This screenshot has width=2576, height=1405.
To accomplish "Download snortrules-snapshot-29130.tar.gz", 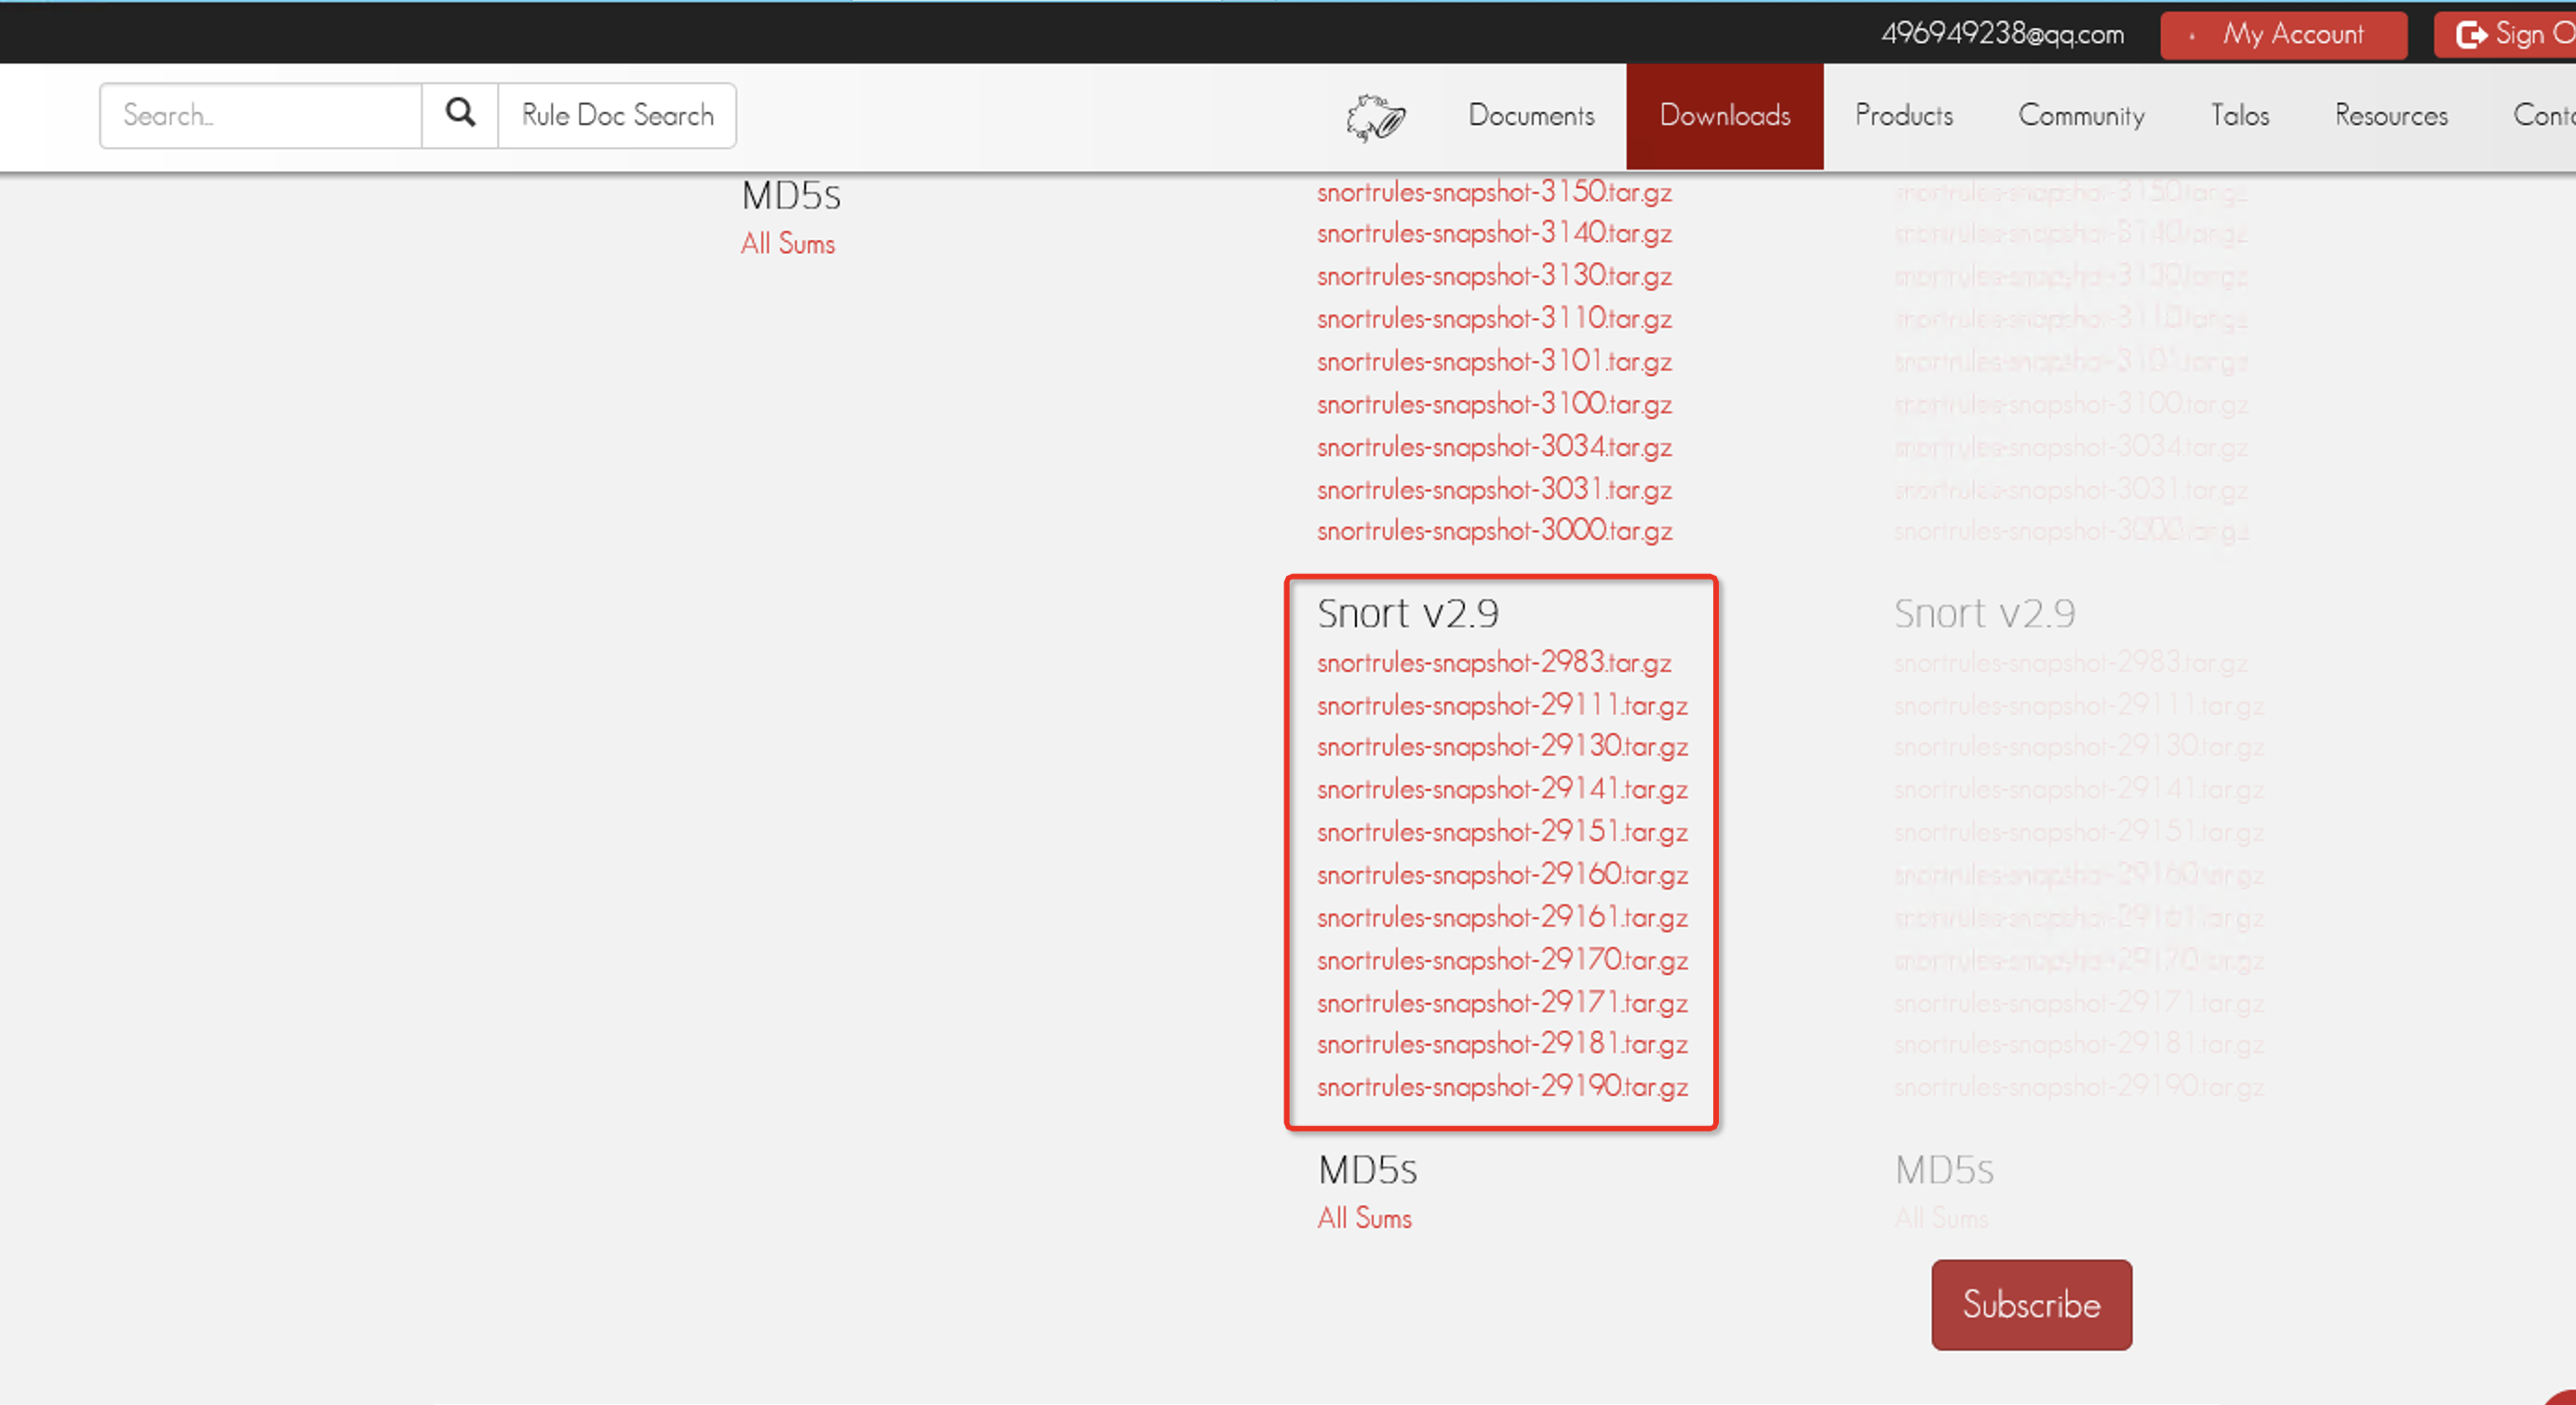I will click(1502, 747).
